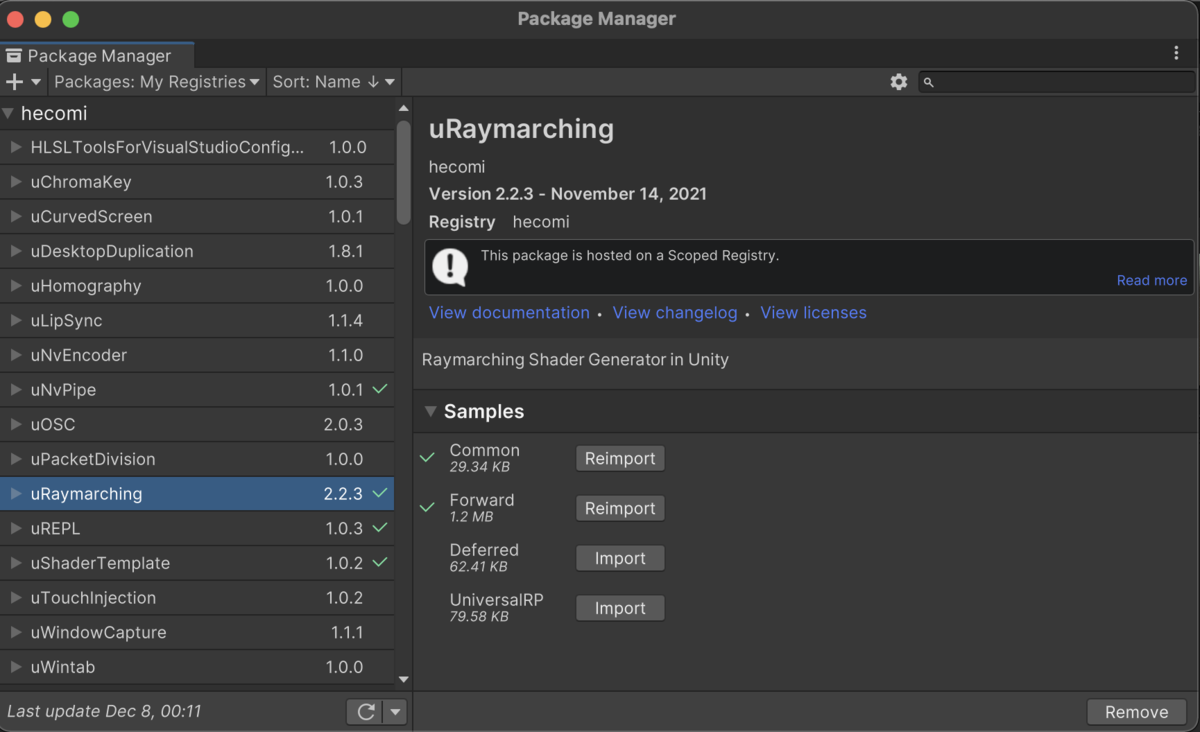Expand the HLSLToolsForVisualStudioConfig package versions
Screen dimensions: 1200x732
(x=16, y=147)
